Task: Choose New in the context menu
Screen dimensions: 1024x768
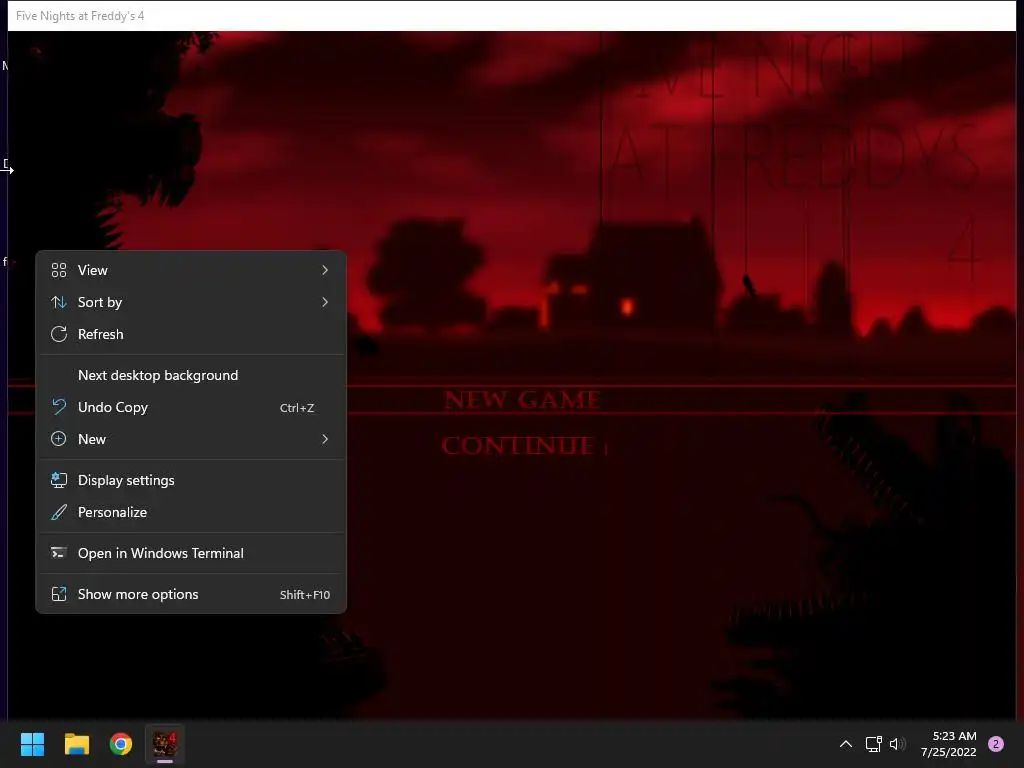Action: tap(191, 439)
